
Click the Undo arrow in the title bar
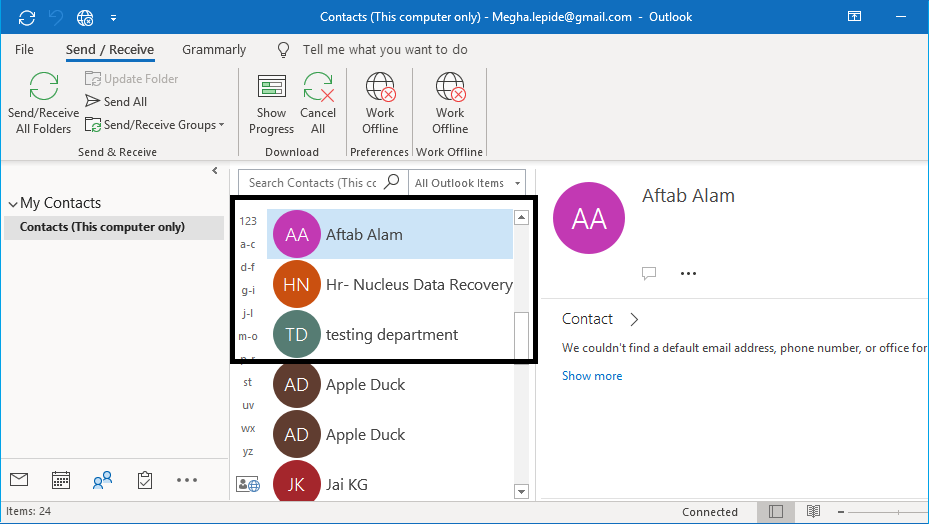[56, 18]
